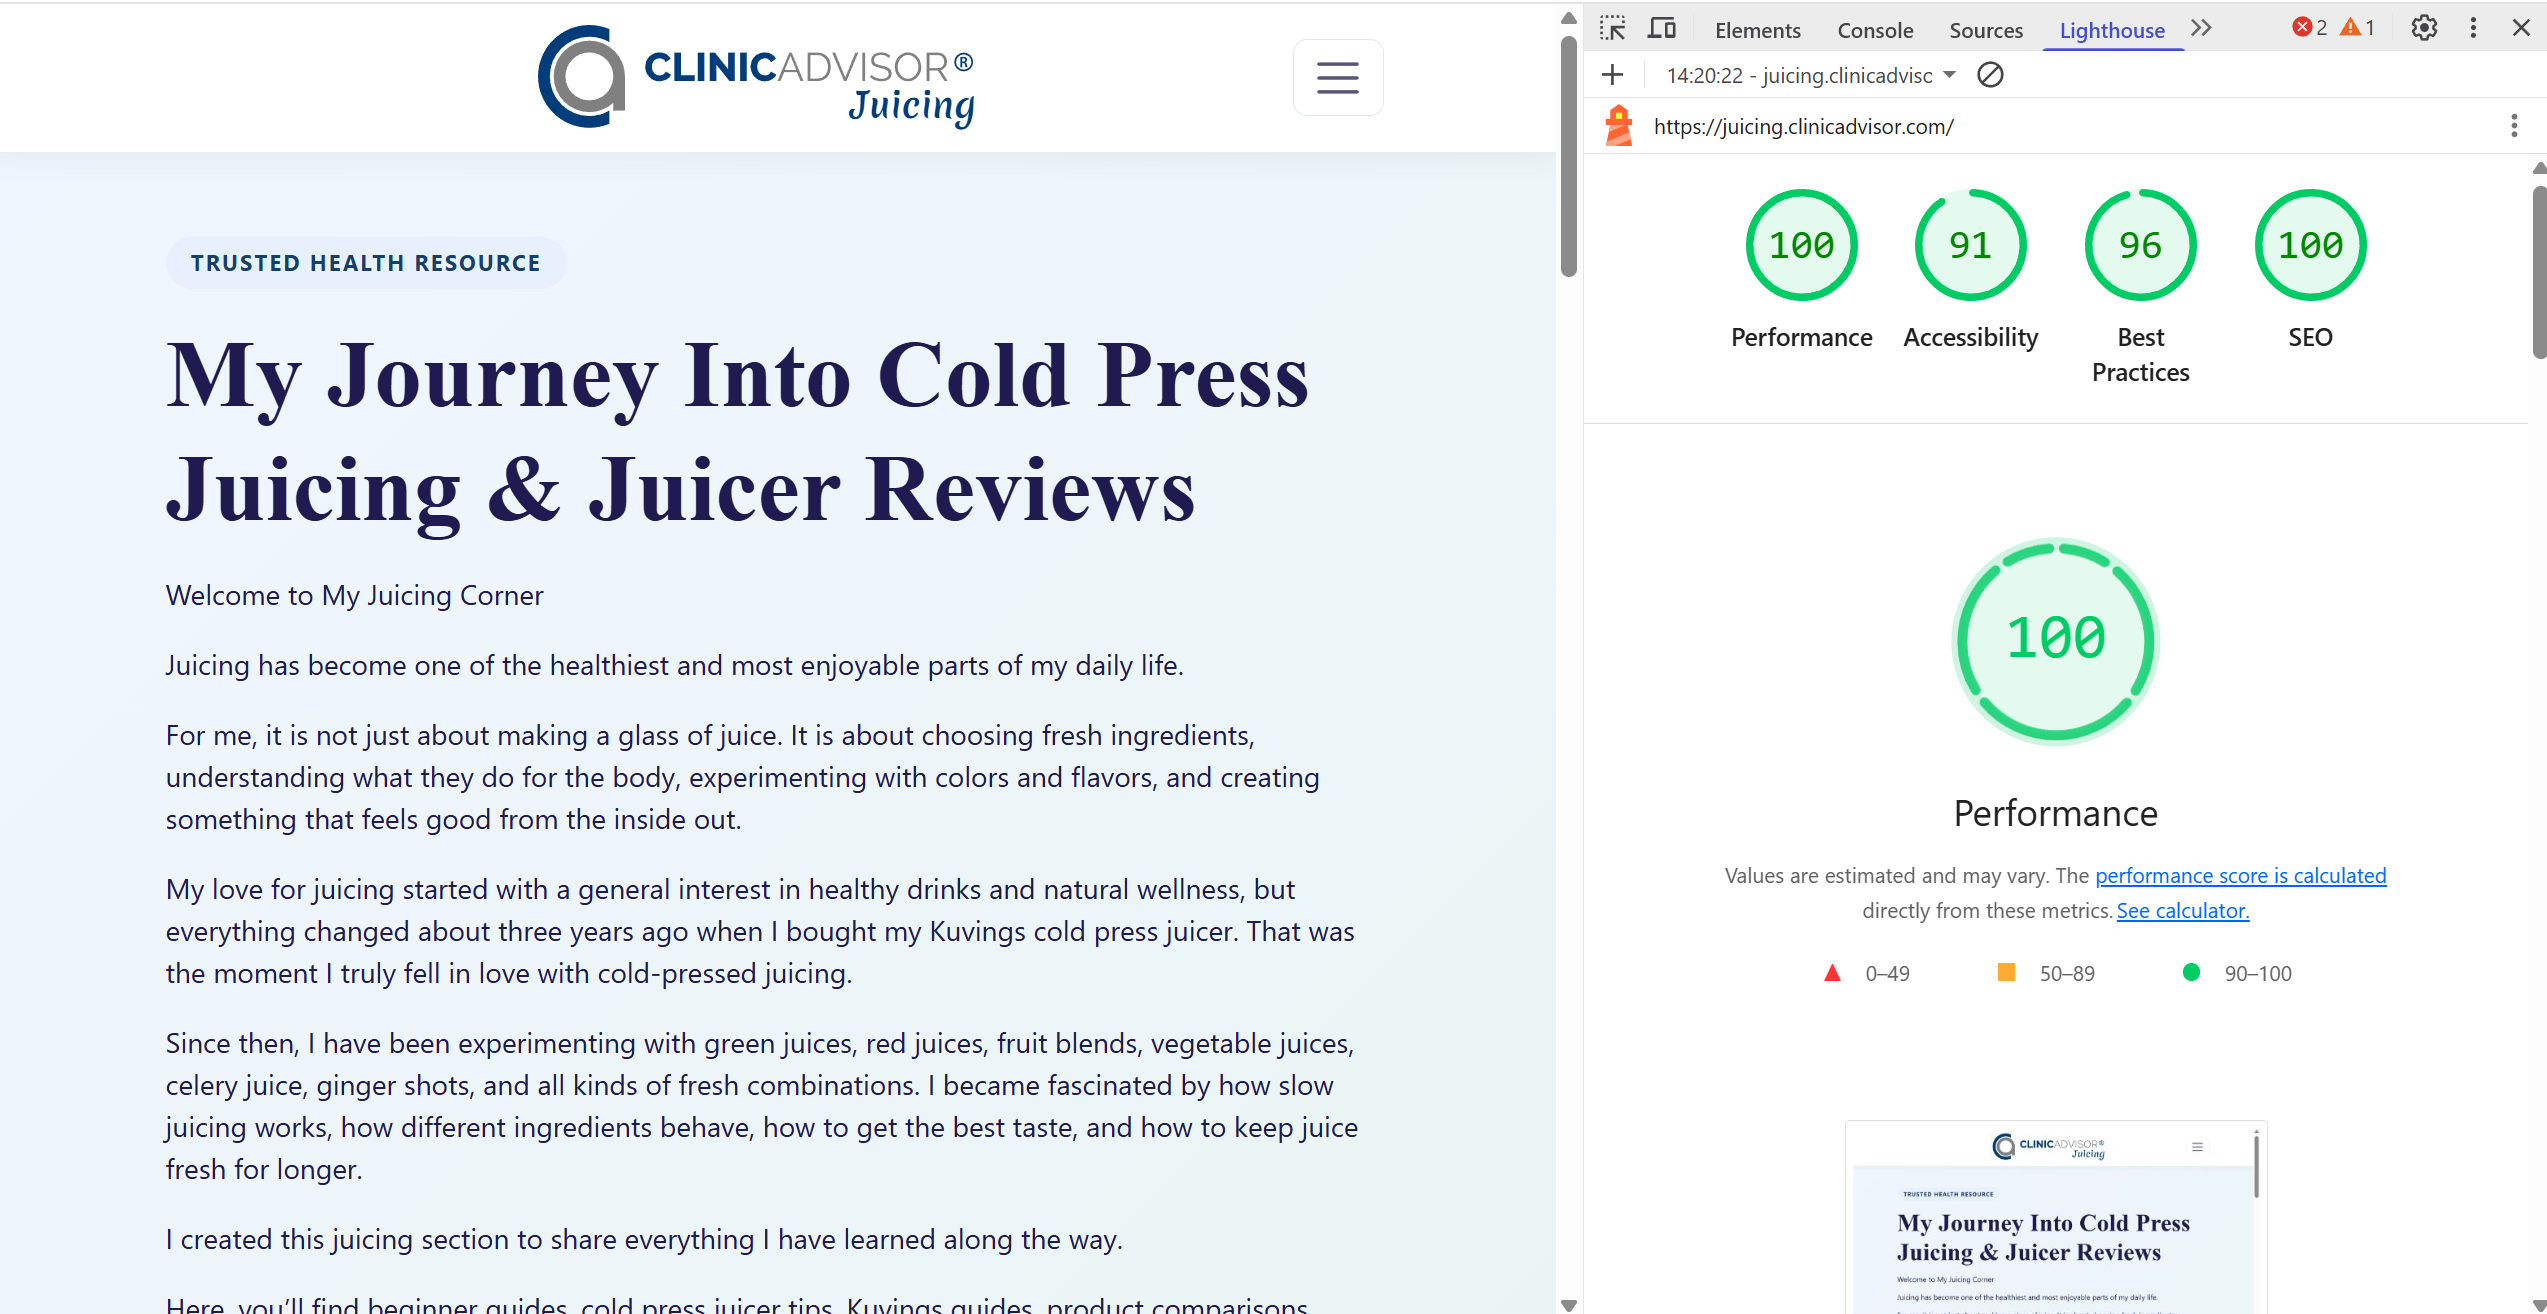Open the report selector dropdown 14:20:22

point(1810,75)
